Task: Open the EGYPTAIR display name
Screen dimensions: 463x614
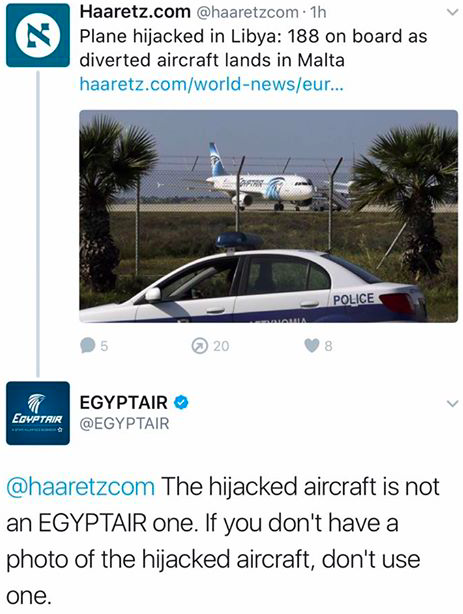Action: pos(123,403)
